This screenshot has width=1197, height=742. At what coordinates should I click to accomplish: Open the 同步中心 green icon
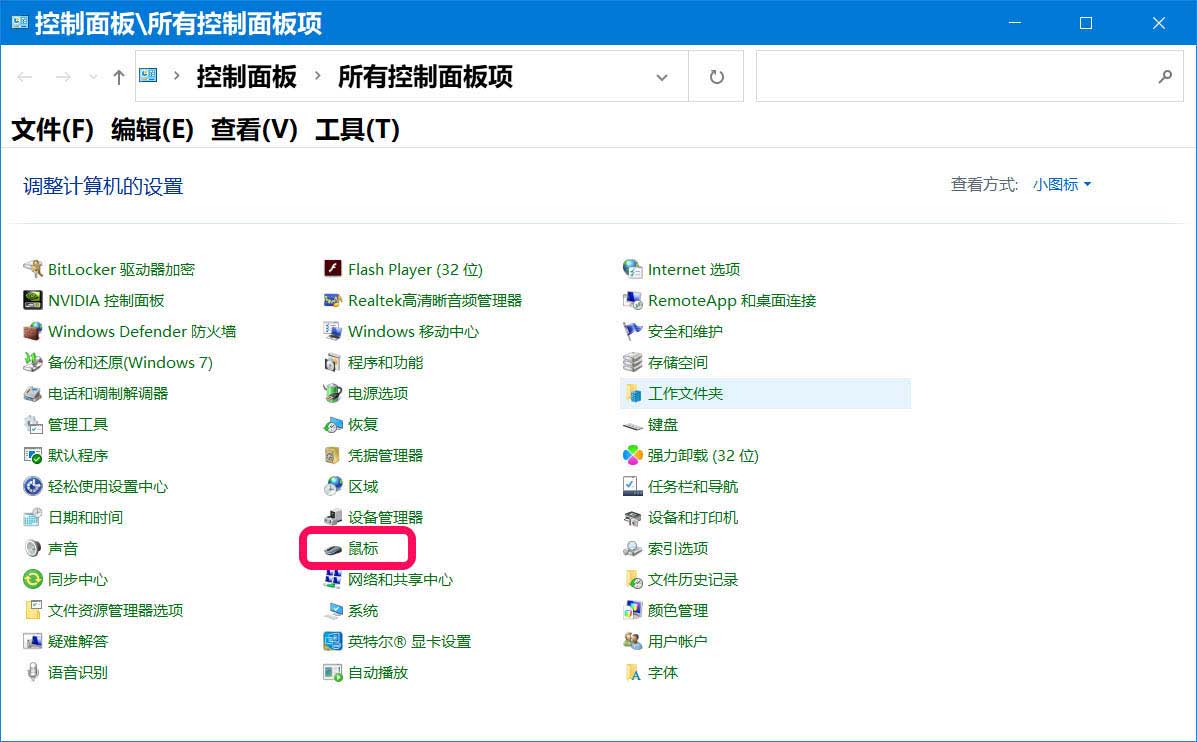pos(33,579)
